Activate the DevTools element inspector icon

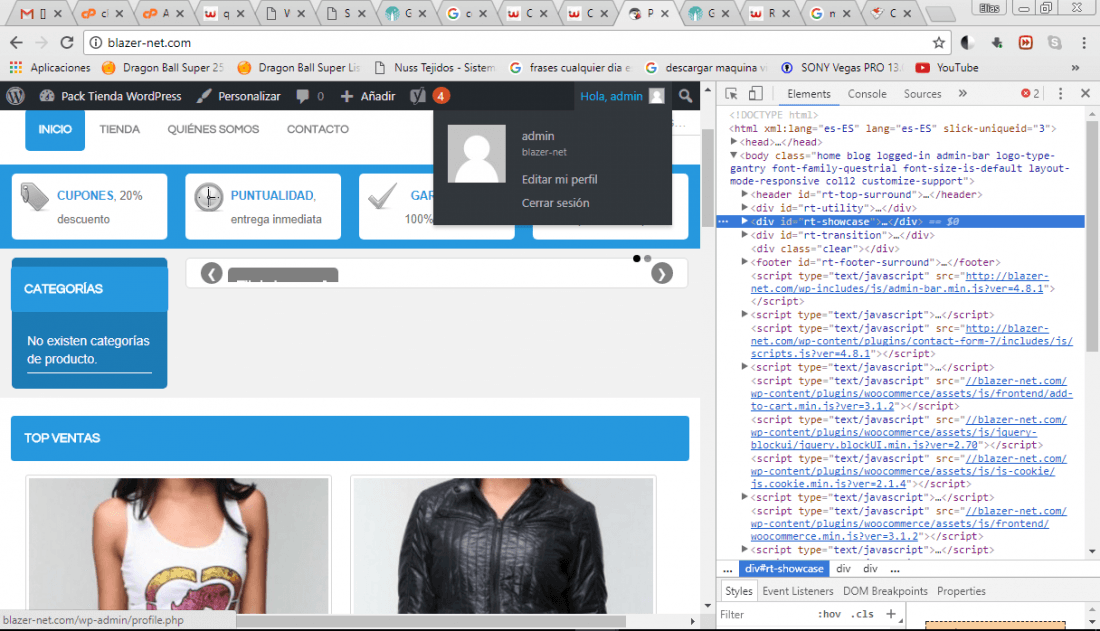click(x=731, y=94)
